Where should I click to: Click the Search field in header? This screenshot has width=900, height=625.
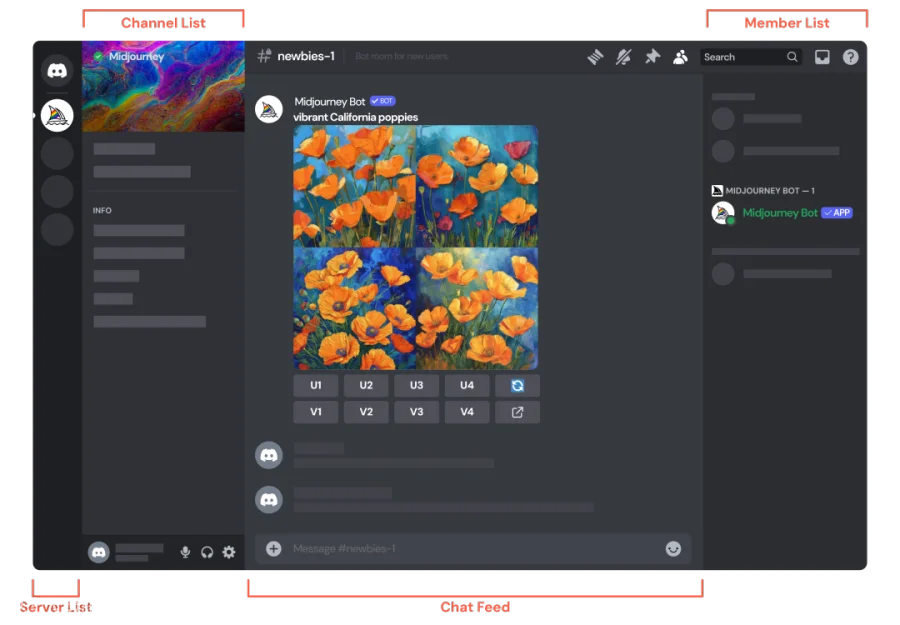pyautogui.click(x=750, y=57)
